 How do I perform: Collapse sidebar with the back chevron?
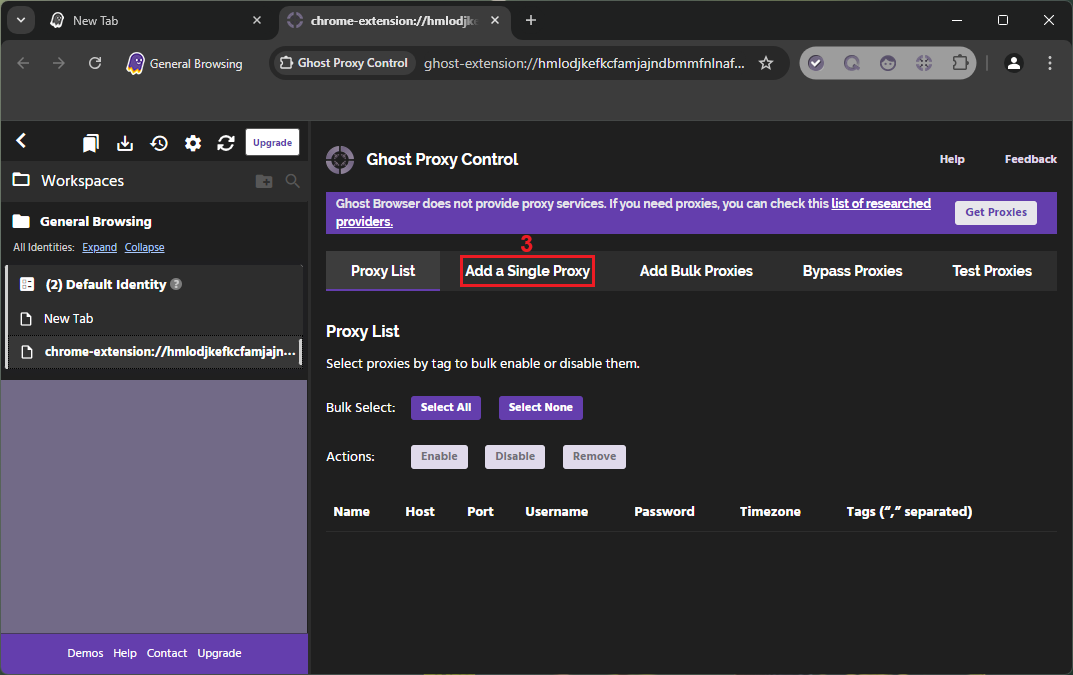point(21,141)
